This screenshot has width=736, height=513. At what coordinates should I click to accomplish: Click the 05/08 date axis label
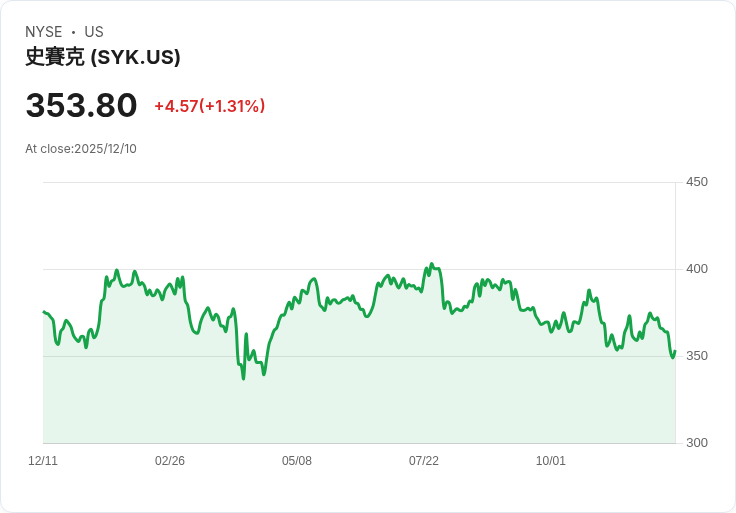coord(297,461)
